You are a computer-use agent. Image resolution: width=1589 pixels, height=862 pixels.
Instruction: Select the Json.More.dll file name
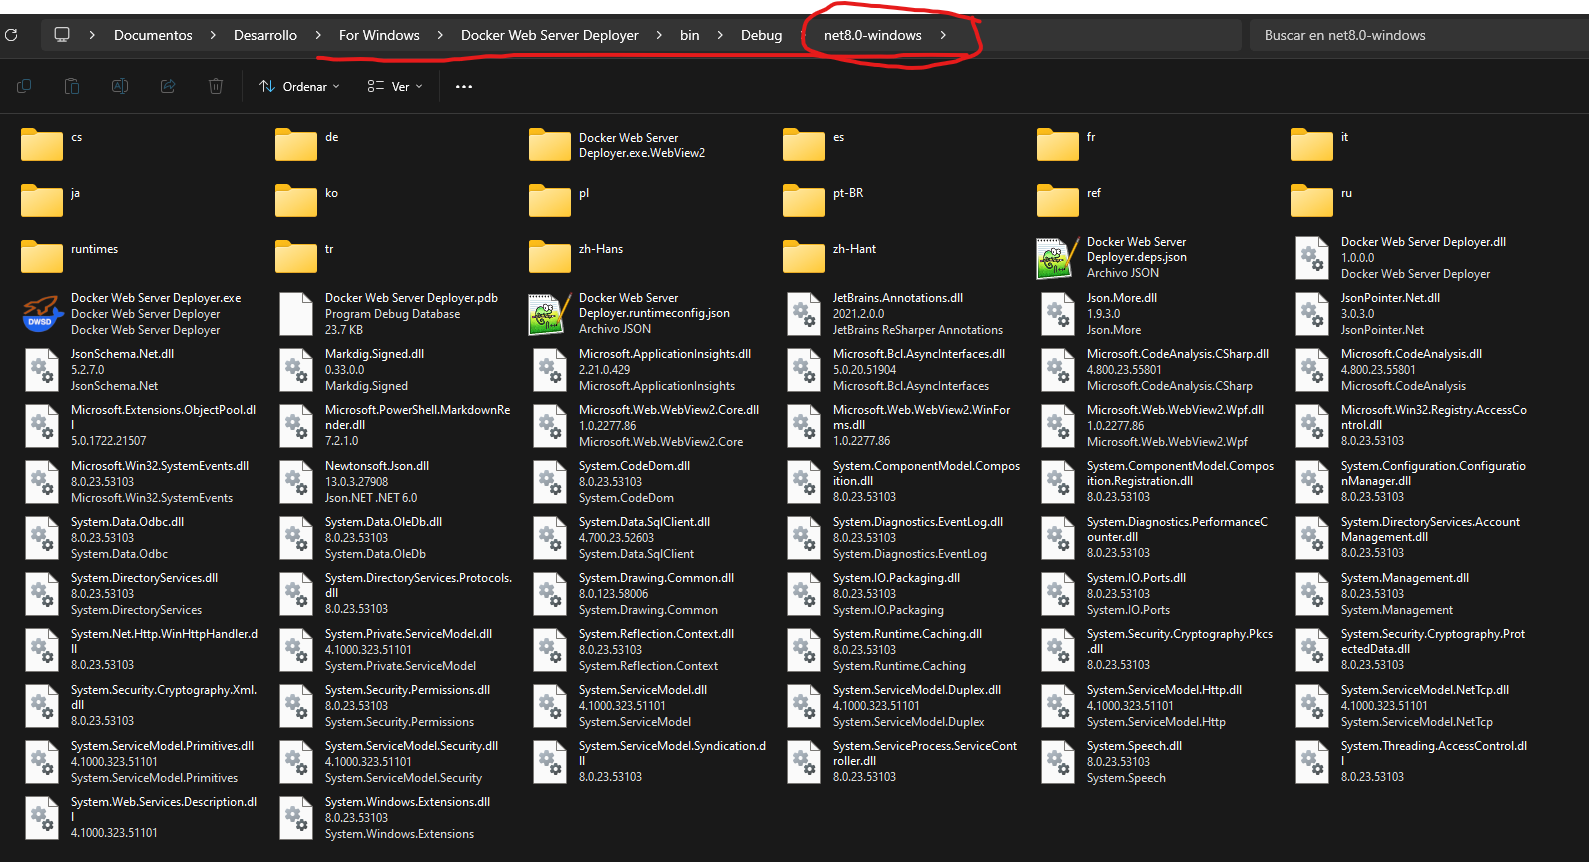click(1122, 298)
